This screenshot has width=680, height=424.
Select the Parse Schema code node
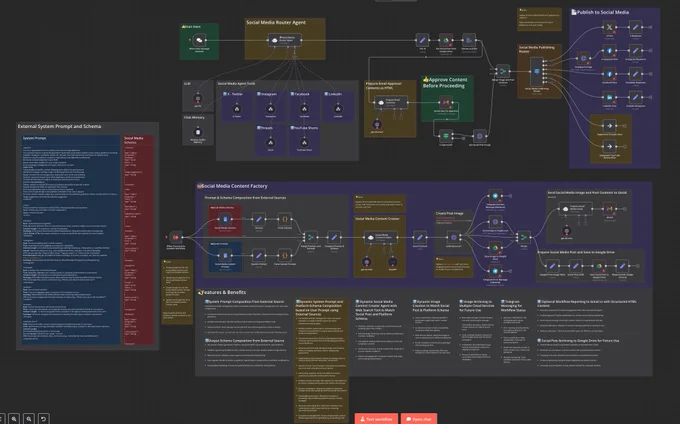coord(285,219)
